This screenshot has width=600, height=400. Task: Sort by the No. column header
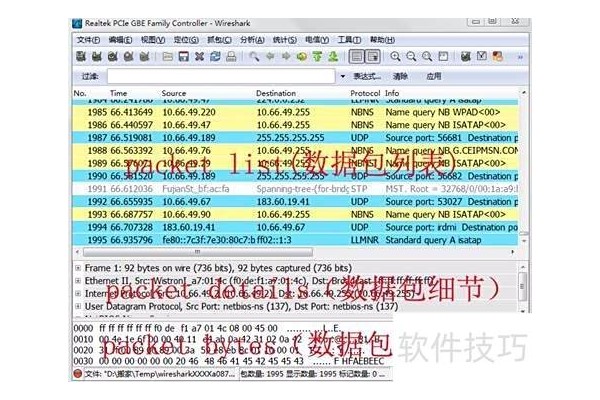coord(80,93)
